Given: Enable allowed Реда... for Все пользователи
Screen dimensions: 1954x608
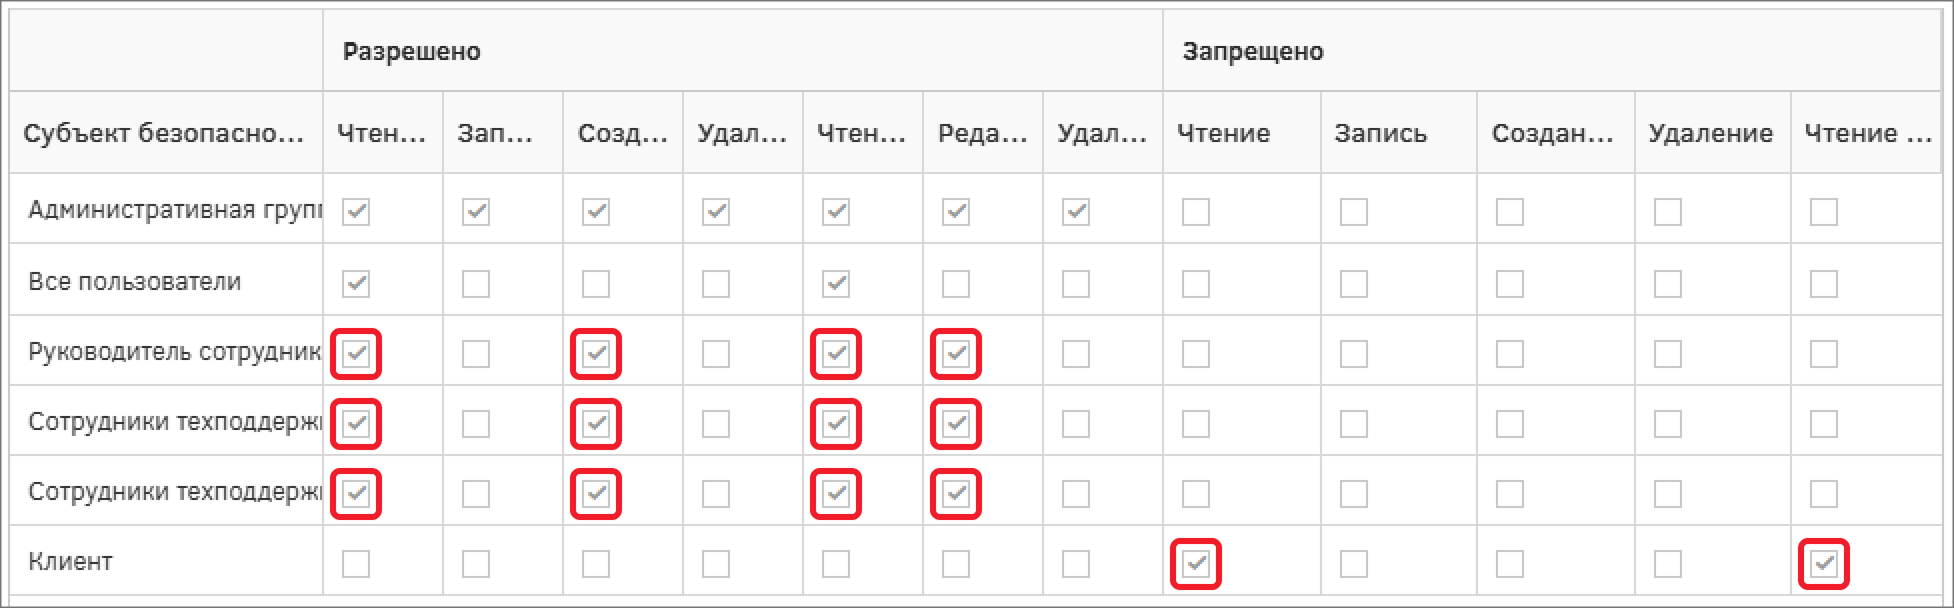Looking at the screenshot, I should click(956, 284).
